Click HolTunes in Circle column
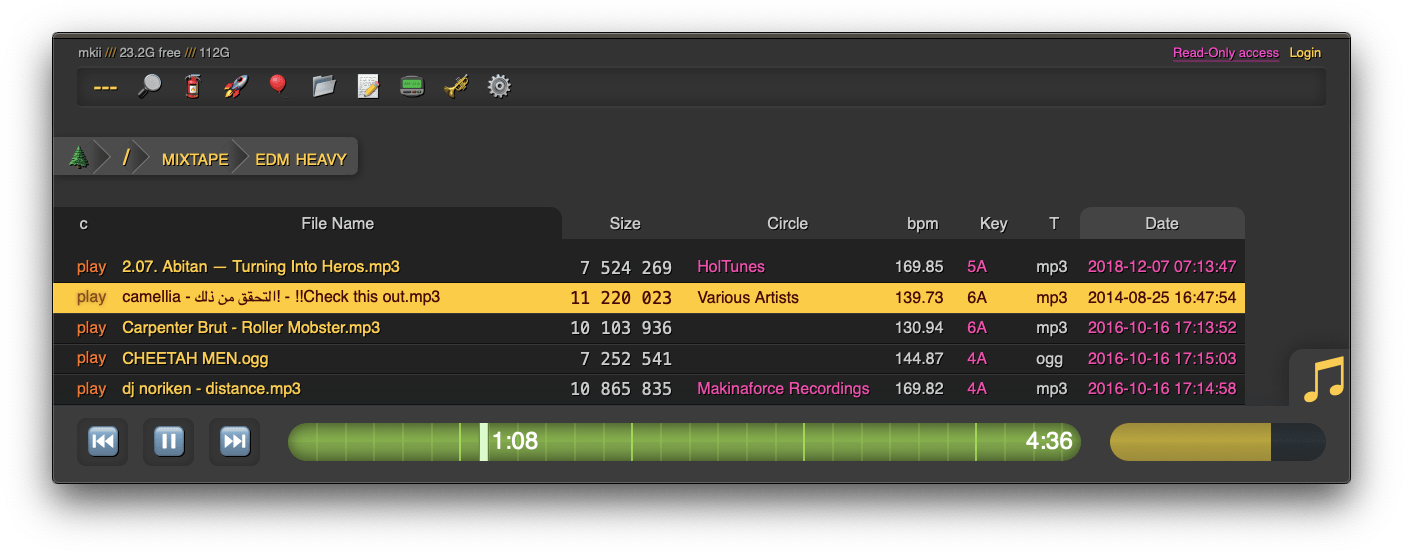1403x552 pixels. coord(731,267)
